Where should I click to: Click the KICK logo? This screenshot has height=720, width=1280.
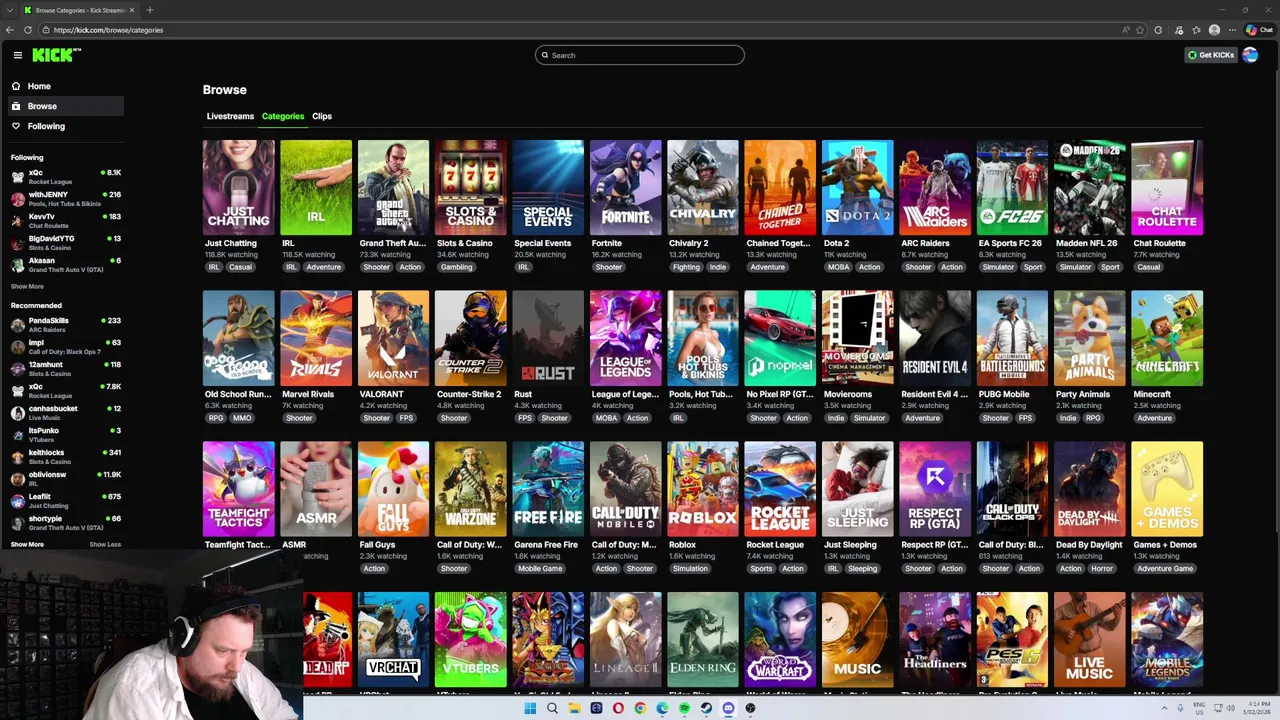click(x=55, y=55)
